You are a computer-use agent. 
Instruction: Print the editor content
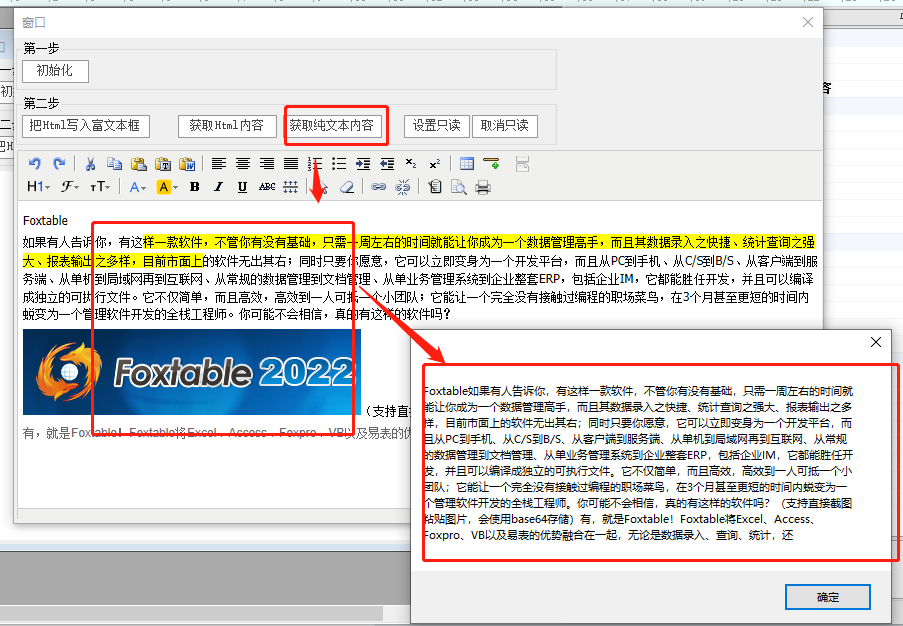click(483, 187)
